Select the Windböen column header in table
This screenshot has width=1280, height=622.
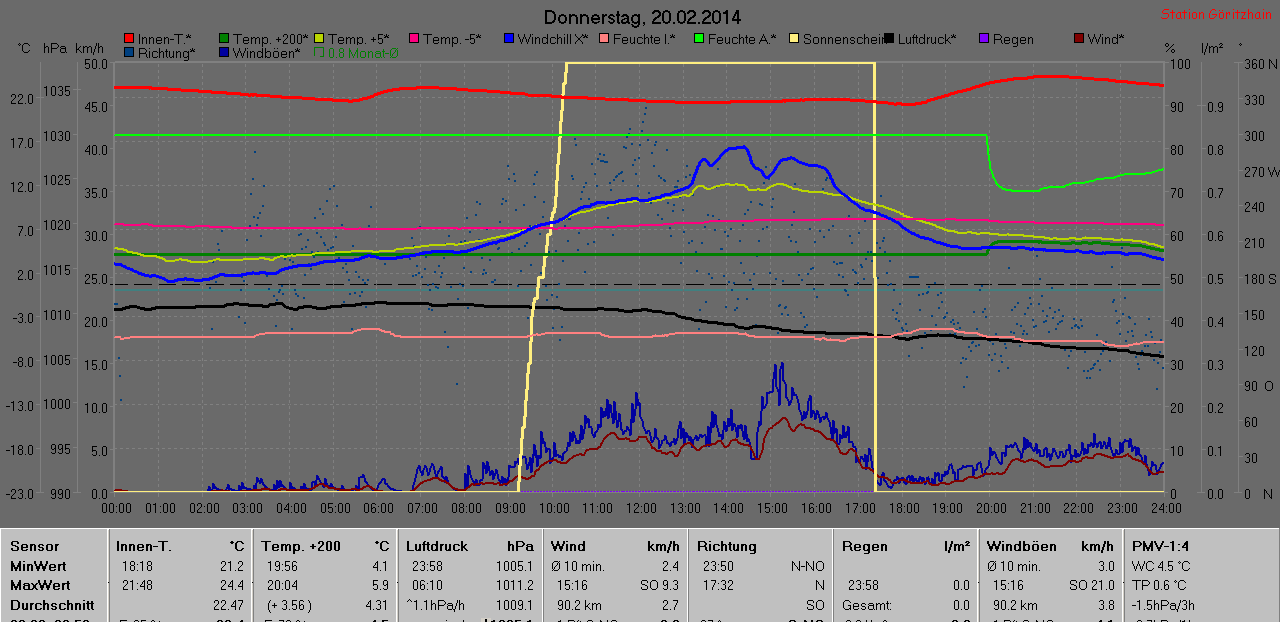click(1021, 546)
